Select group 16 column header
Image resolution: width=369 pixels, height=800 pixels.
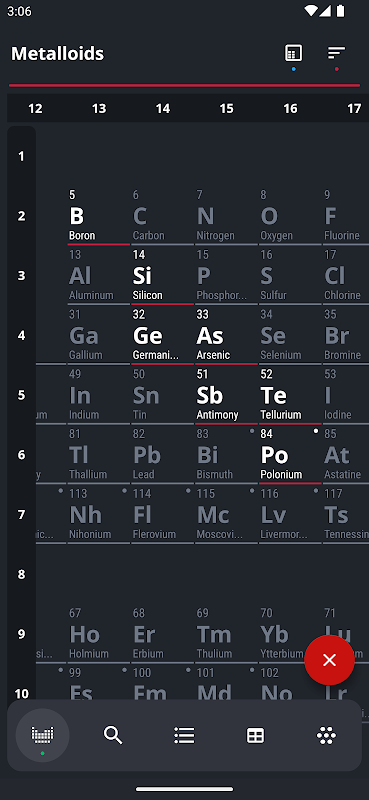pos(290,108)
